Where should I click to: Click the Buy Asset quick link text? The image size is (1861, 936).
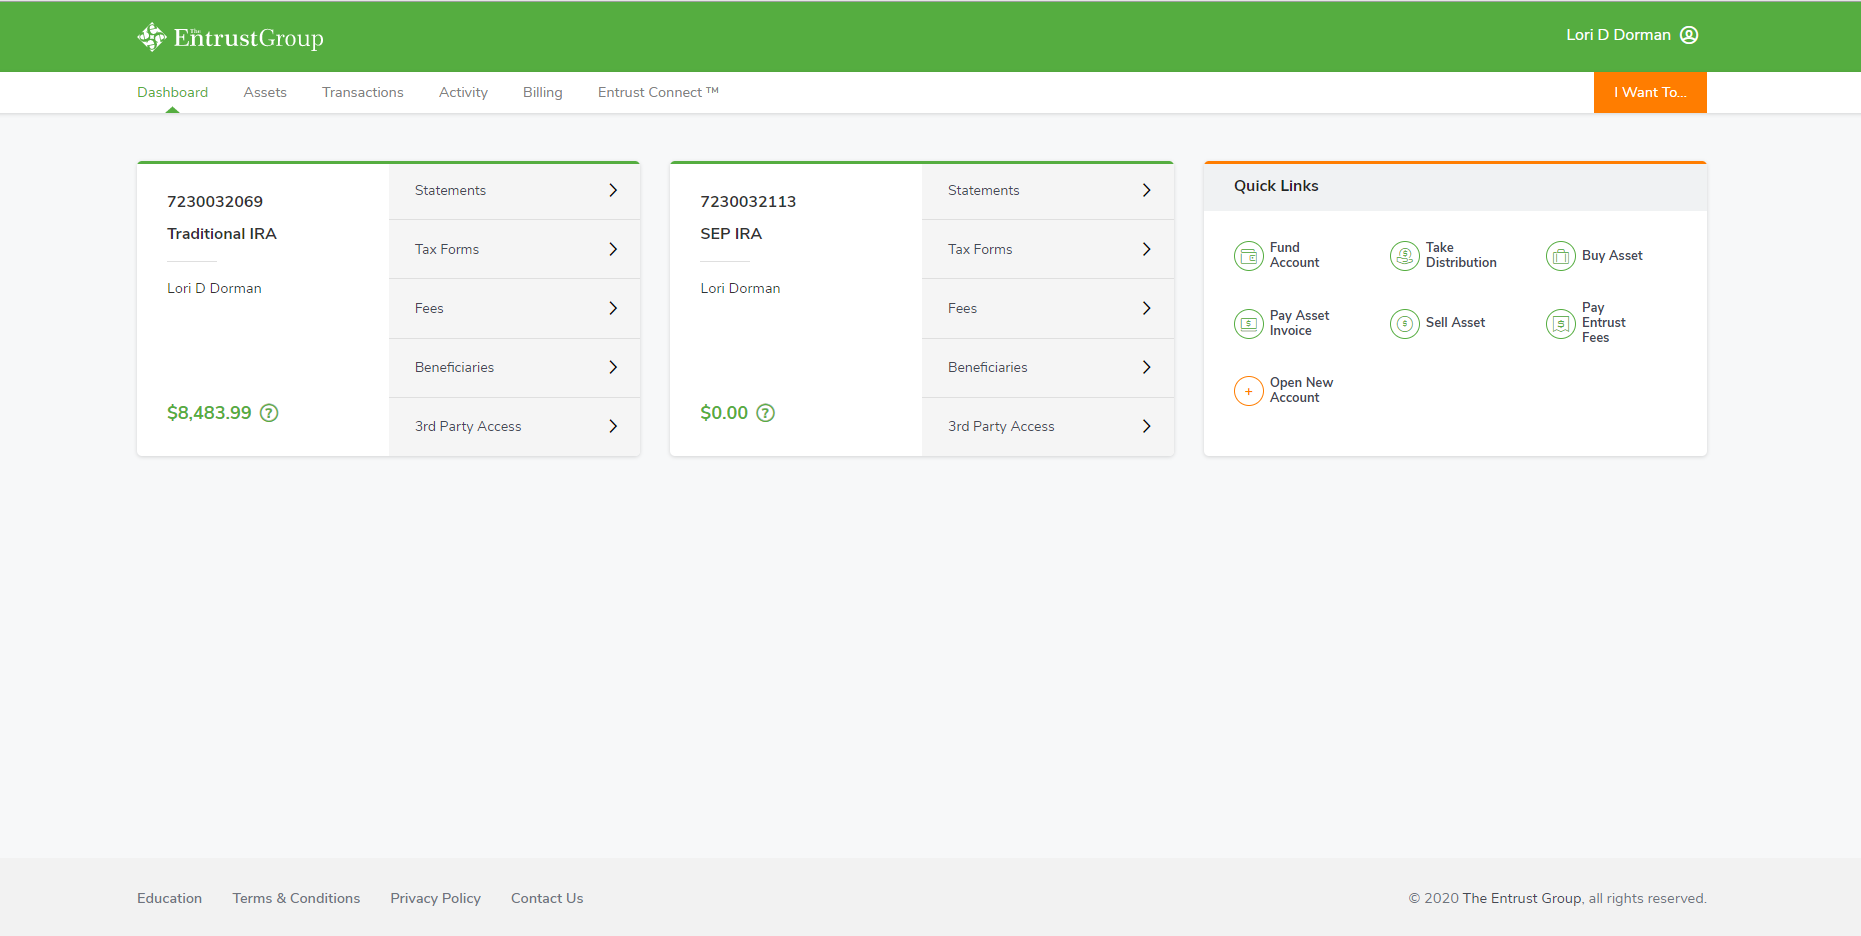[1612, 255]
